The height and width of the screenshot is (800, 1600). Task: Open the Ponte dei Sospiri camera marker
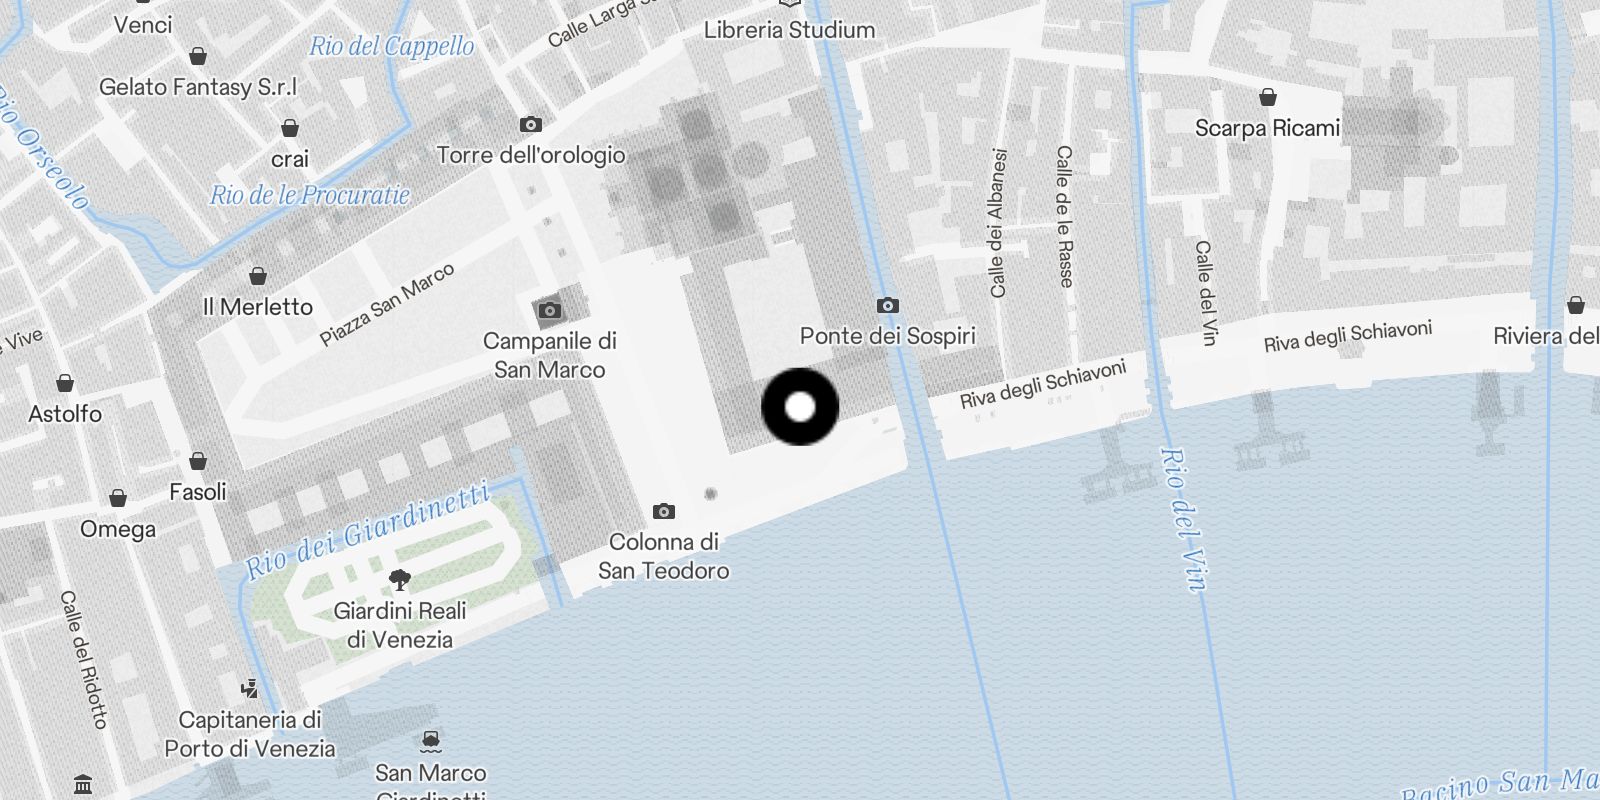(887, 306)
